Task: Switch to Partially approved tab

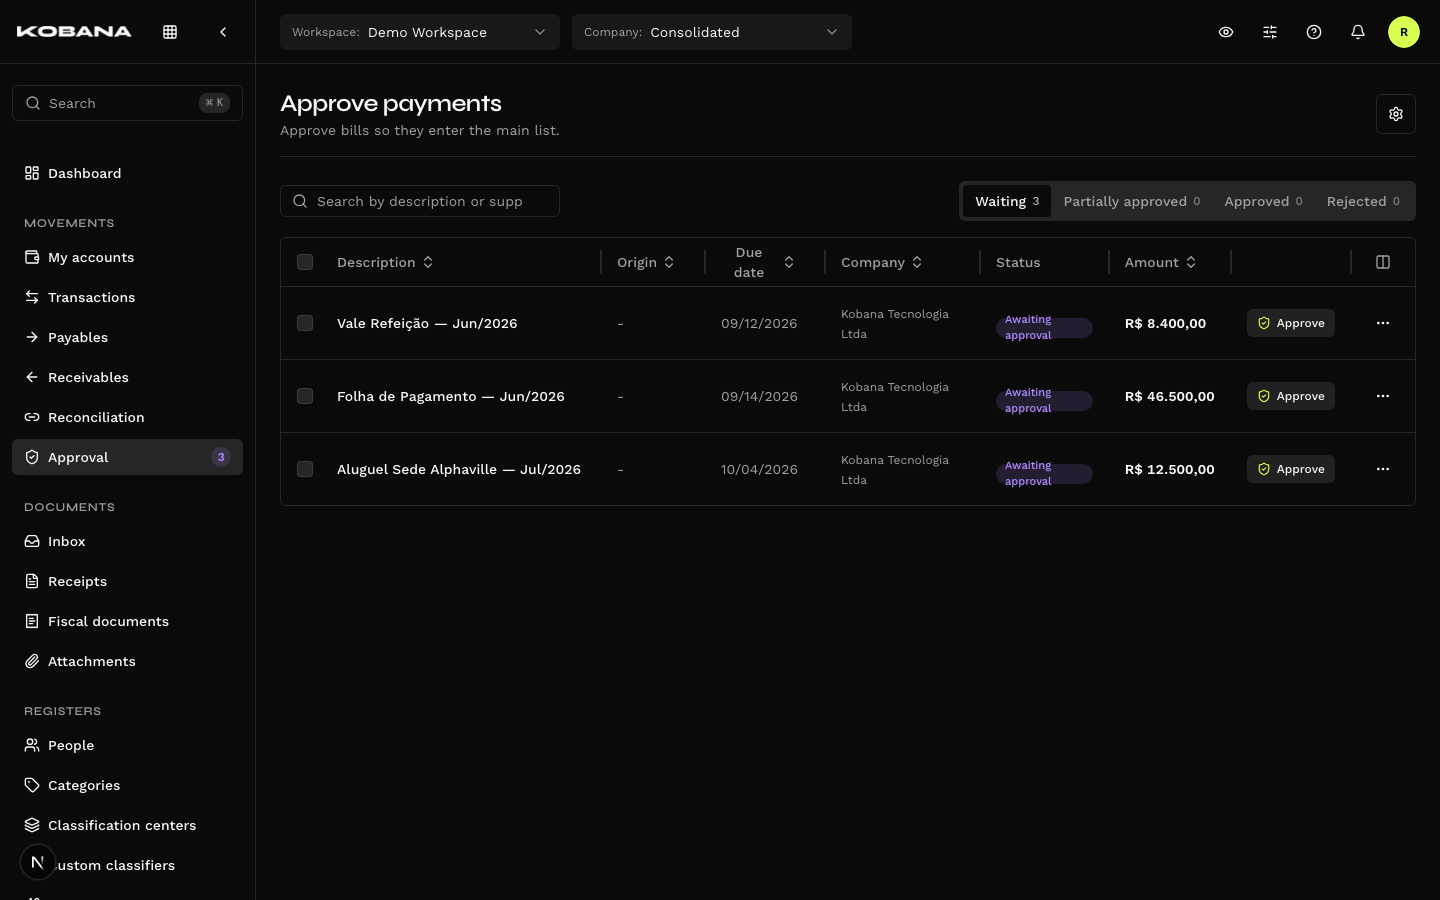Action: [x=1132, y=201]
